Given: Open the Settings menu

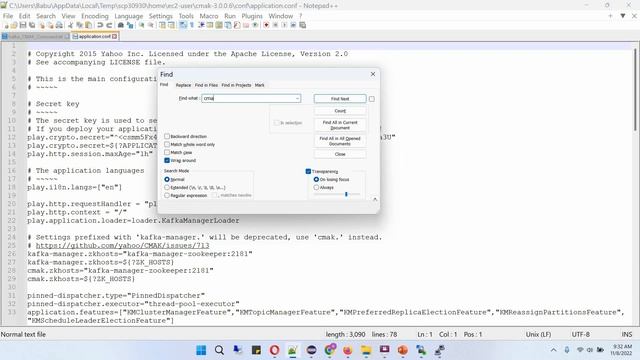Looking at the screenshot, I should point(160,16).
